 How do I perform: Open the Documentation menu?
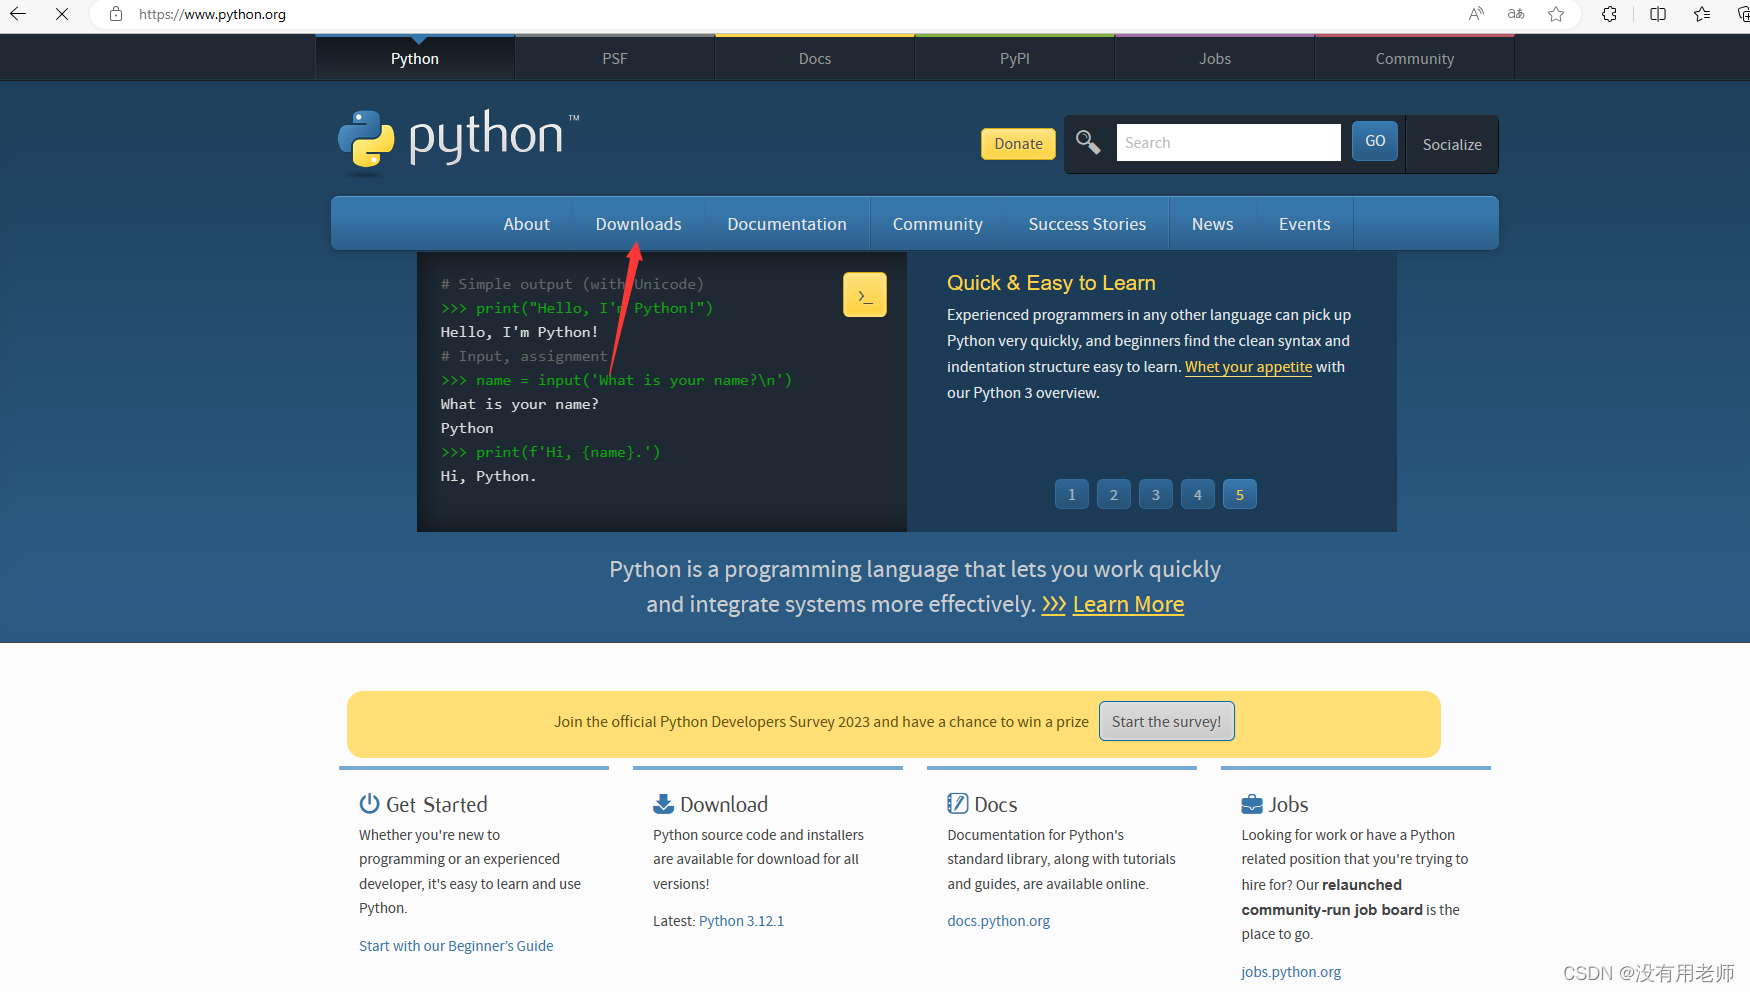pos(787,223)
